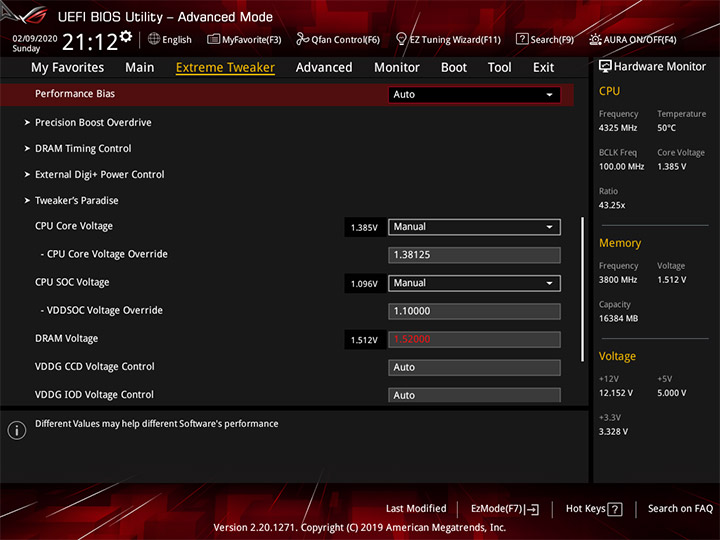This screenshot has width=720, height=540.
Task: Click the 43.25x ratio value
Action: (612, 205)
